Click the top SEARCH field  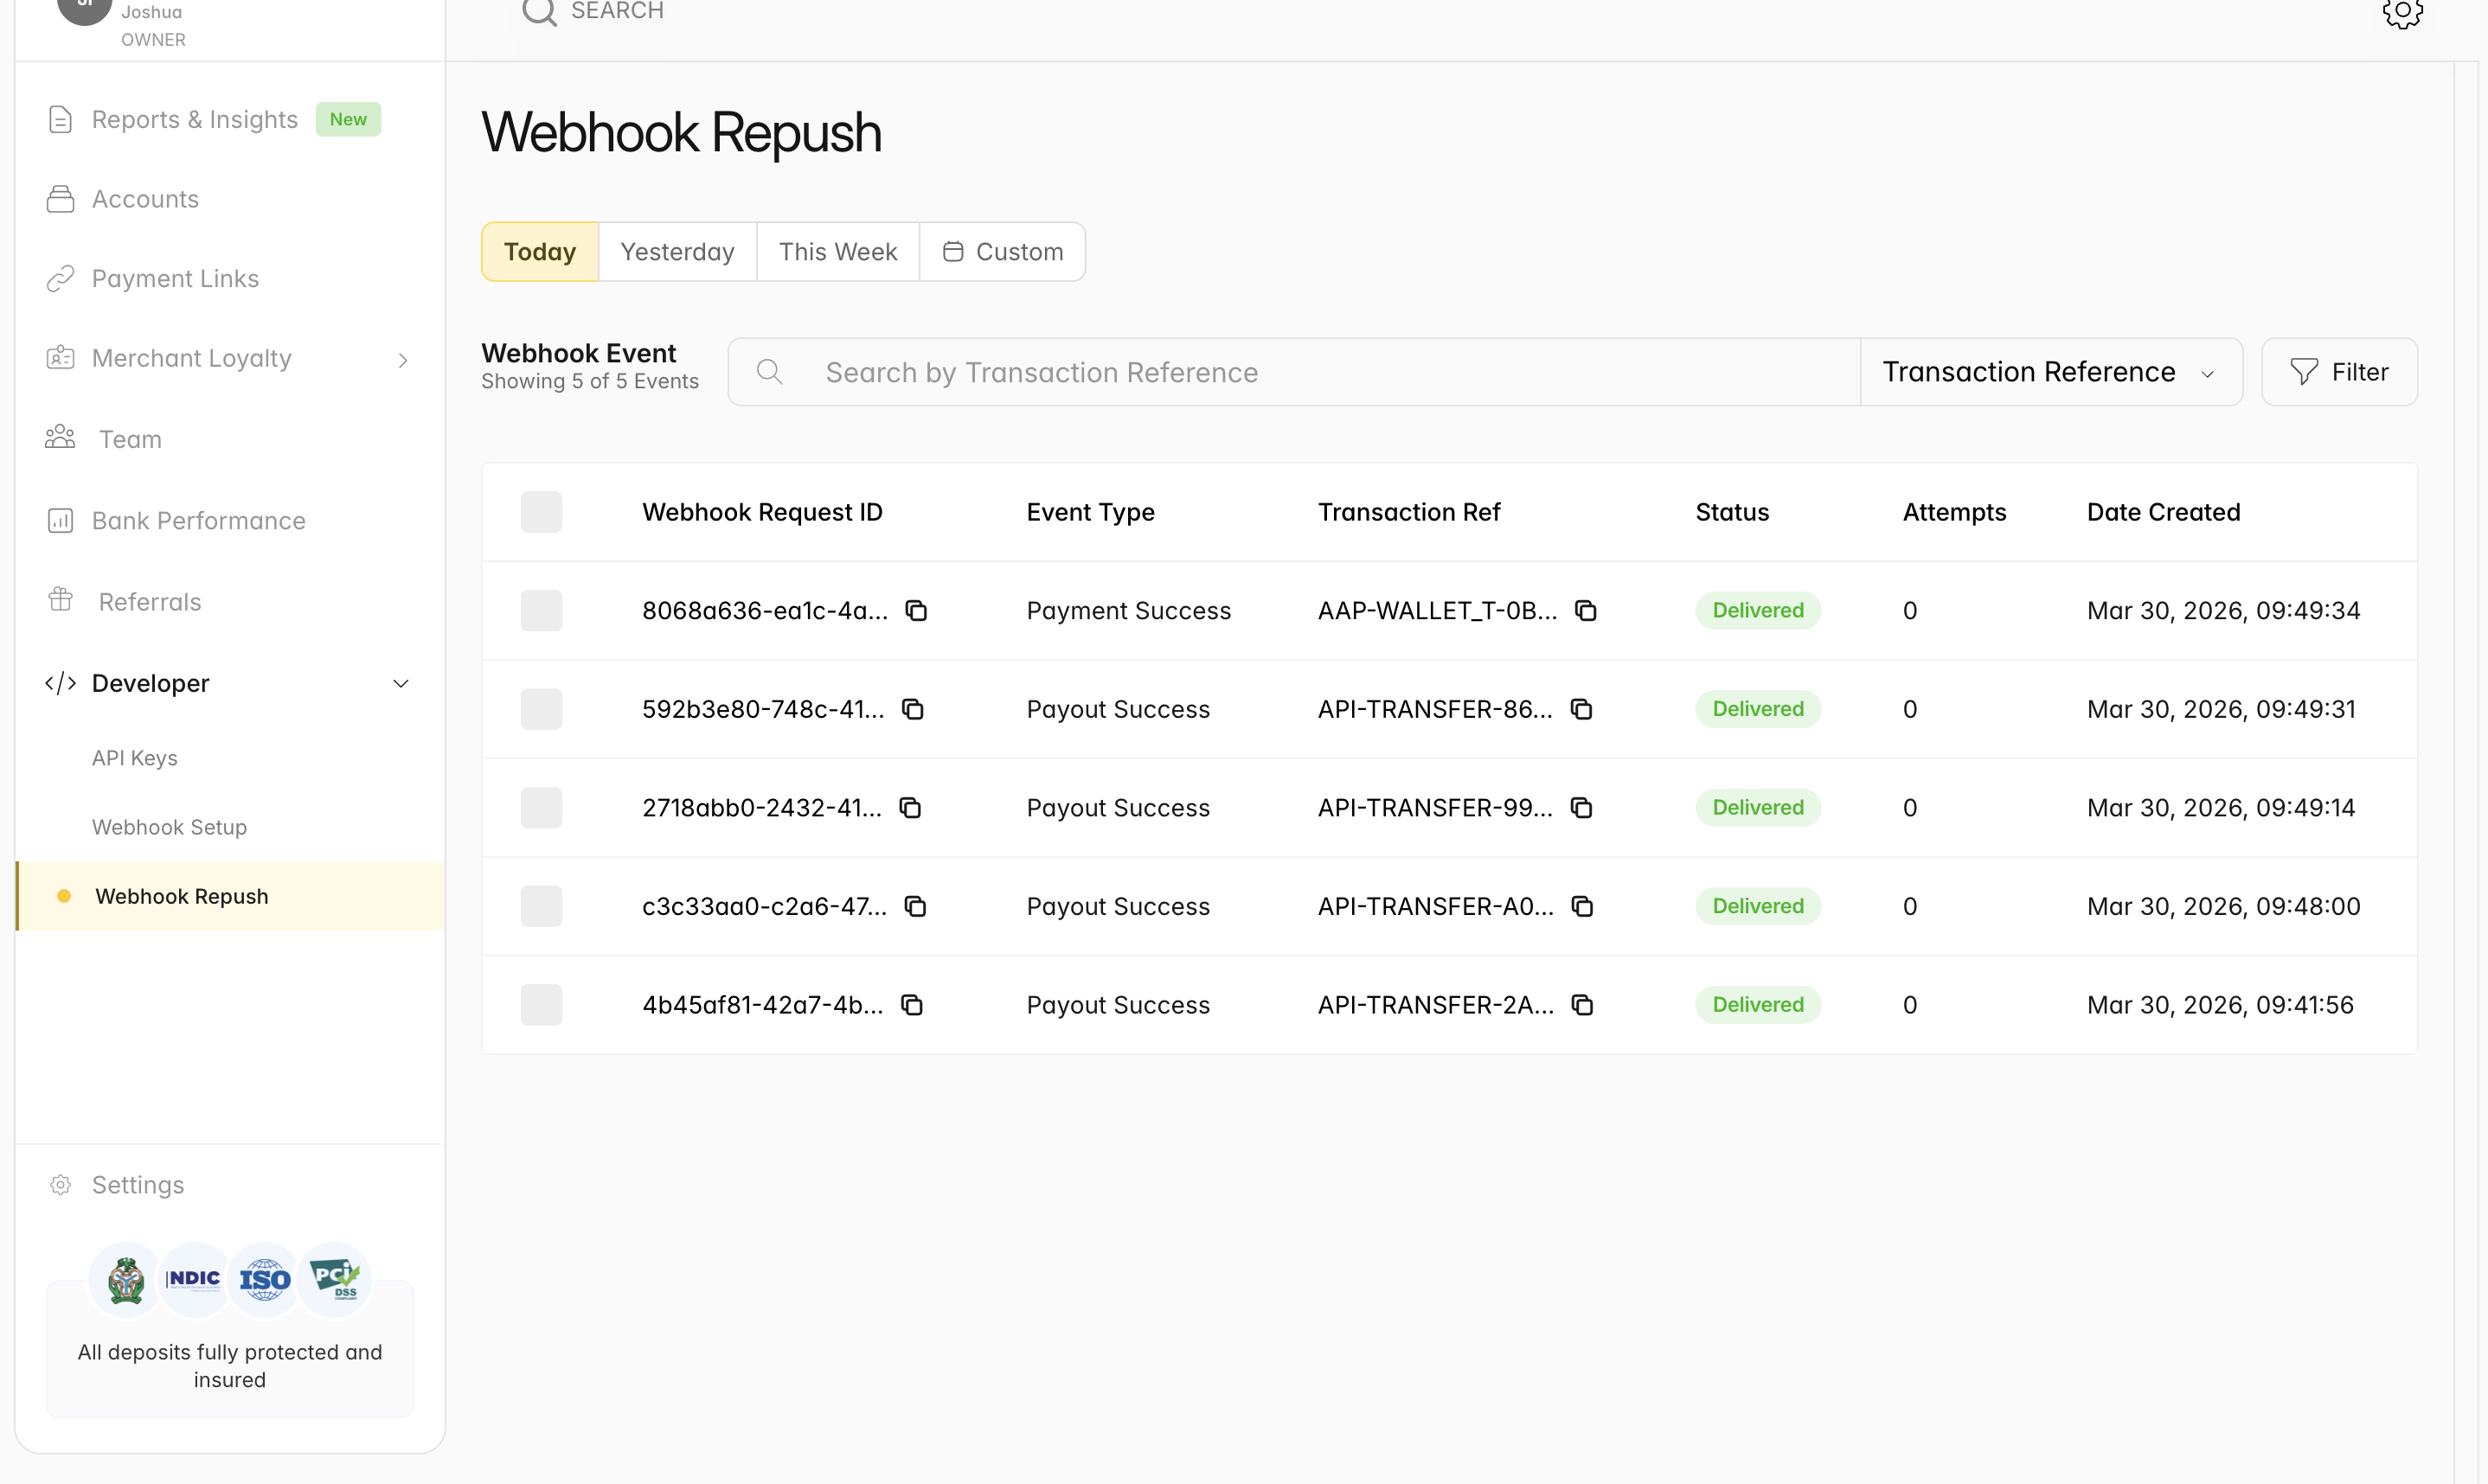pos(617,11)
